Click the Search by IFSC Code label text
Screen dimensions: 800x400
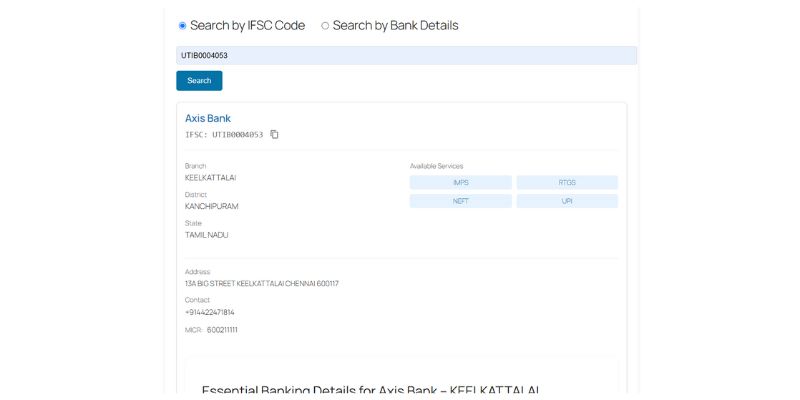(247, 26)
